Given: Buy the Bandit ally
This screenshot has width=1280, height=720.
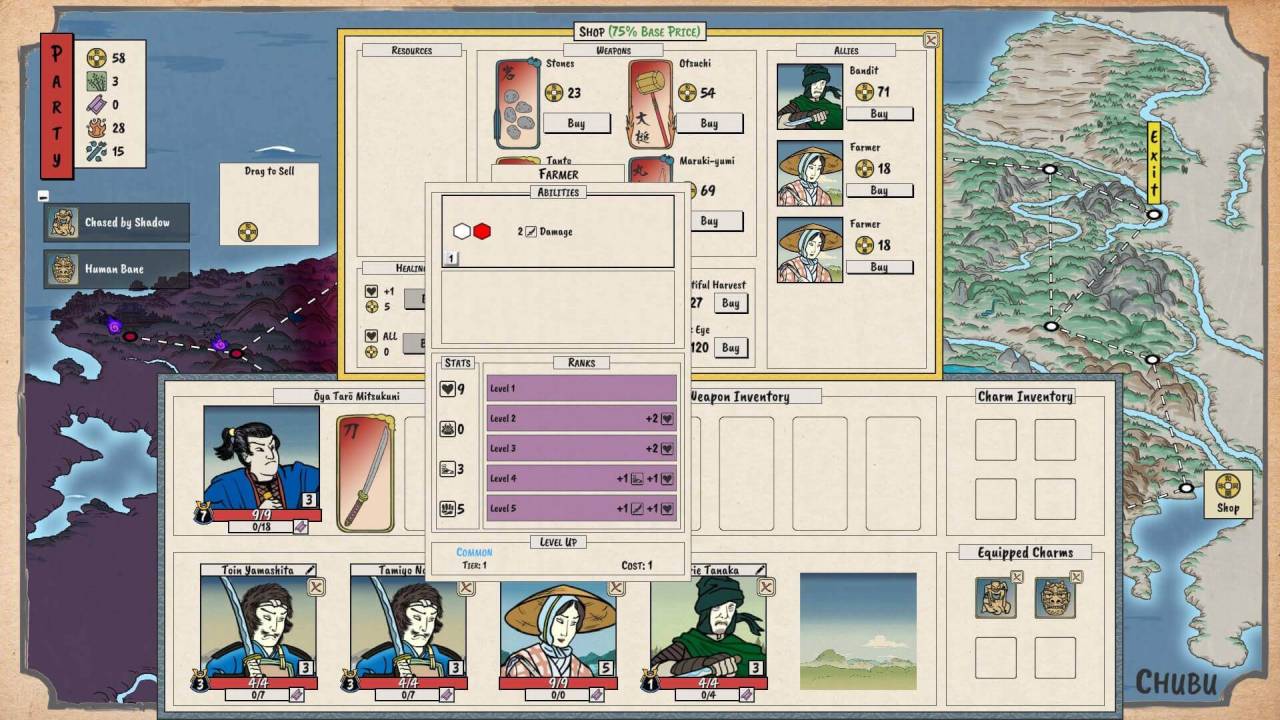Looking at the screenshot, I should (x=879, y=114).
